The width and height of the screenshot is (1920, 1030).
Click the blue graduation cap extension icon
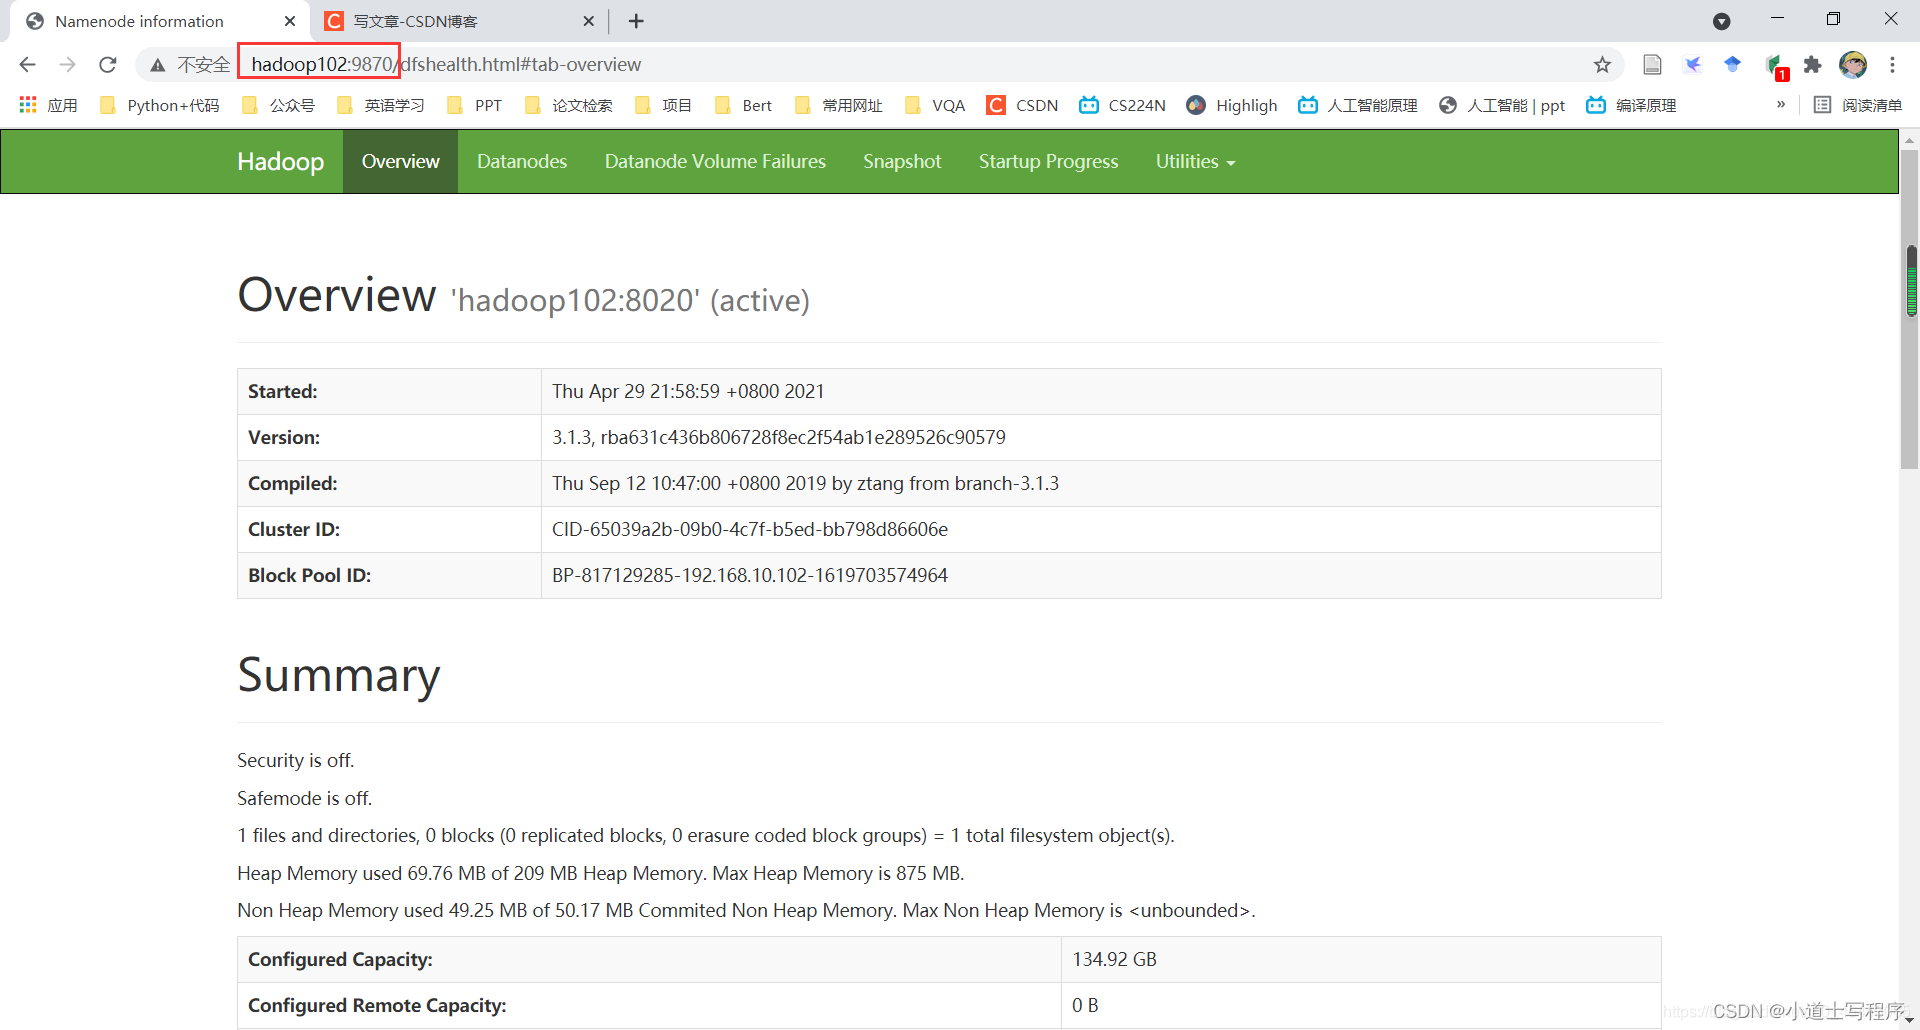pyautogui.click(x=1733, y=65)
